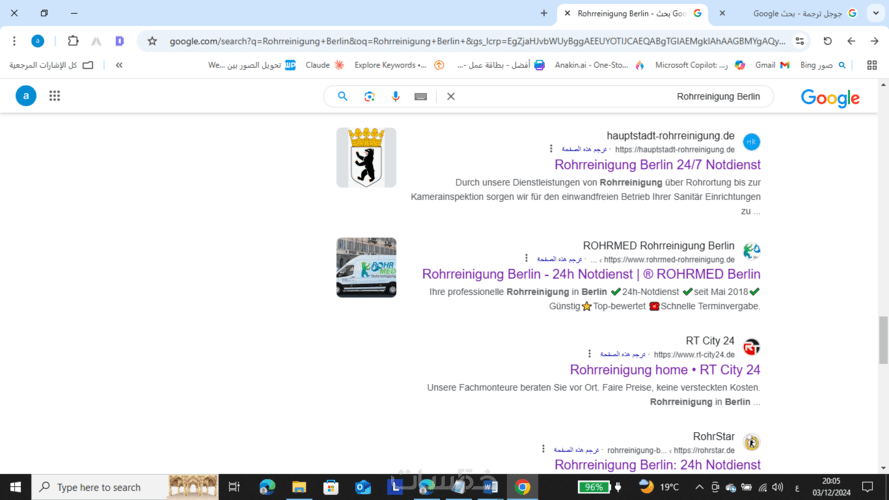Click in the Google search box

[612, 96]
